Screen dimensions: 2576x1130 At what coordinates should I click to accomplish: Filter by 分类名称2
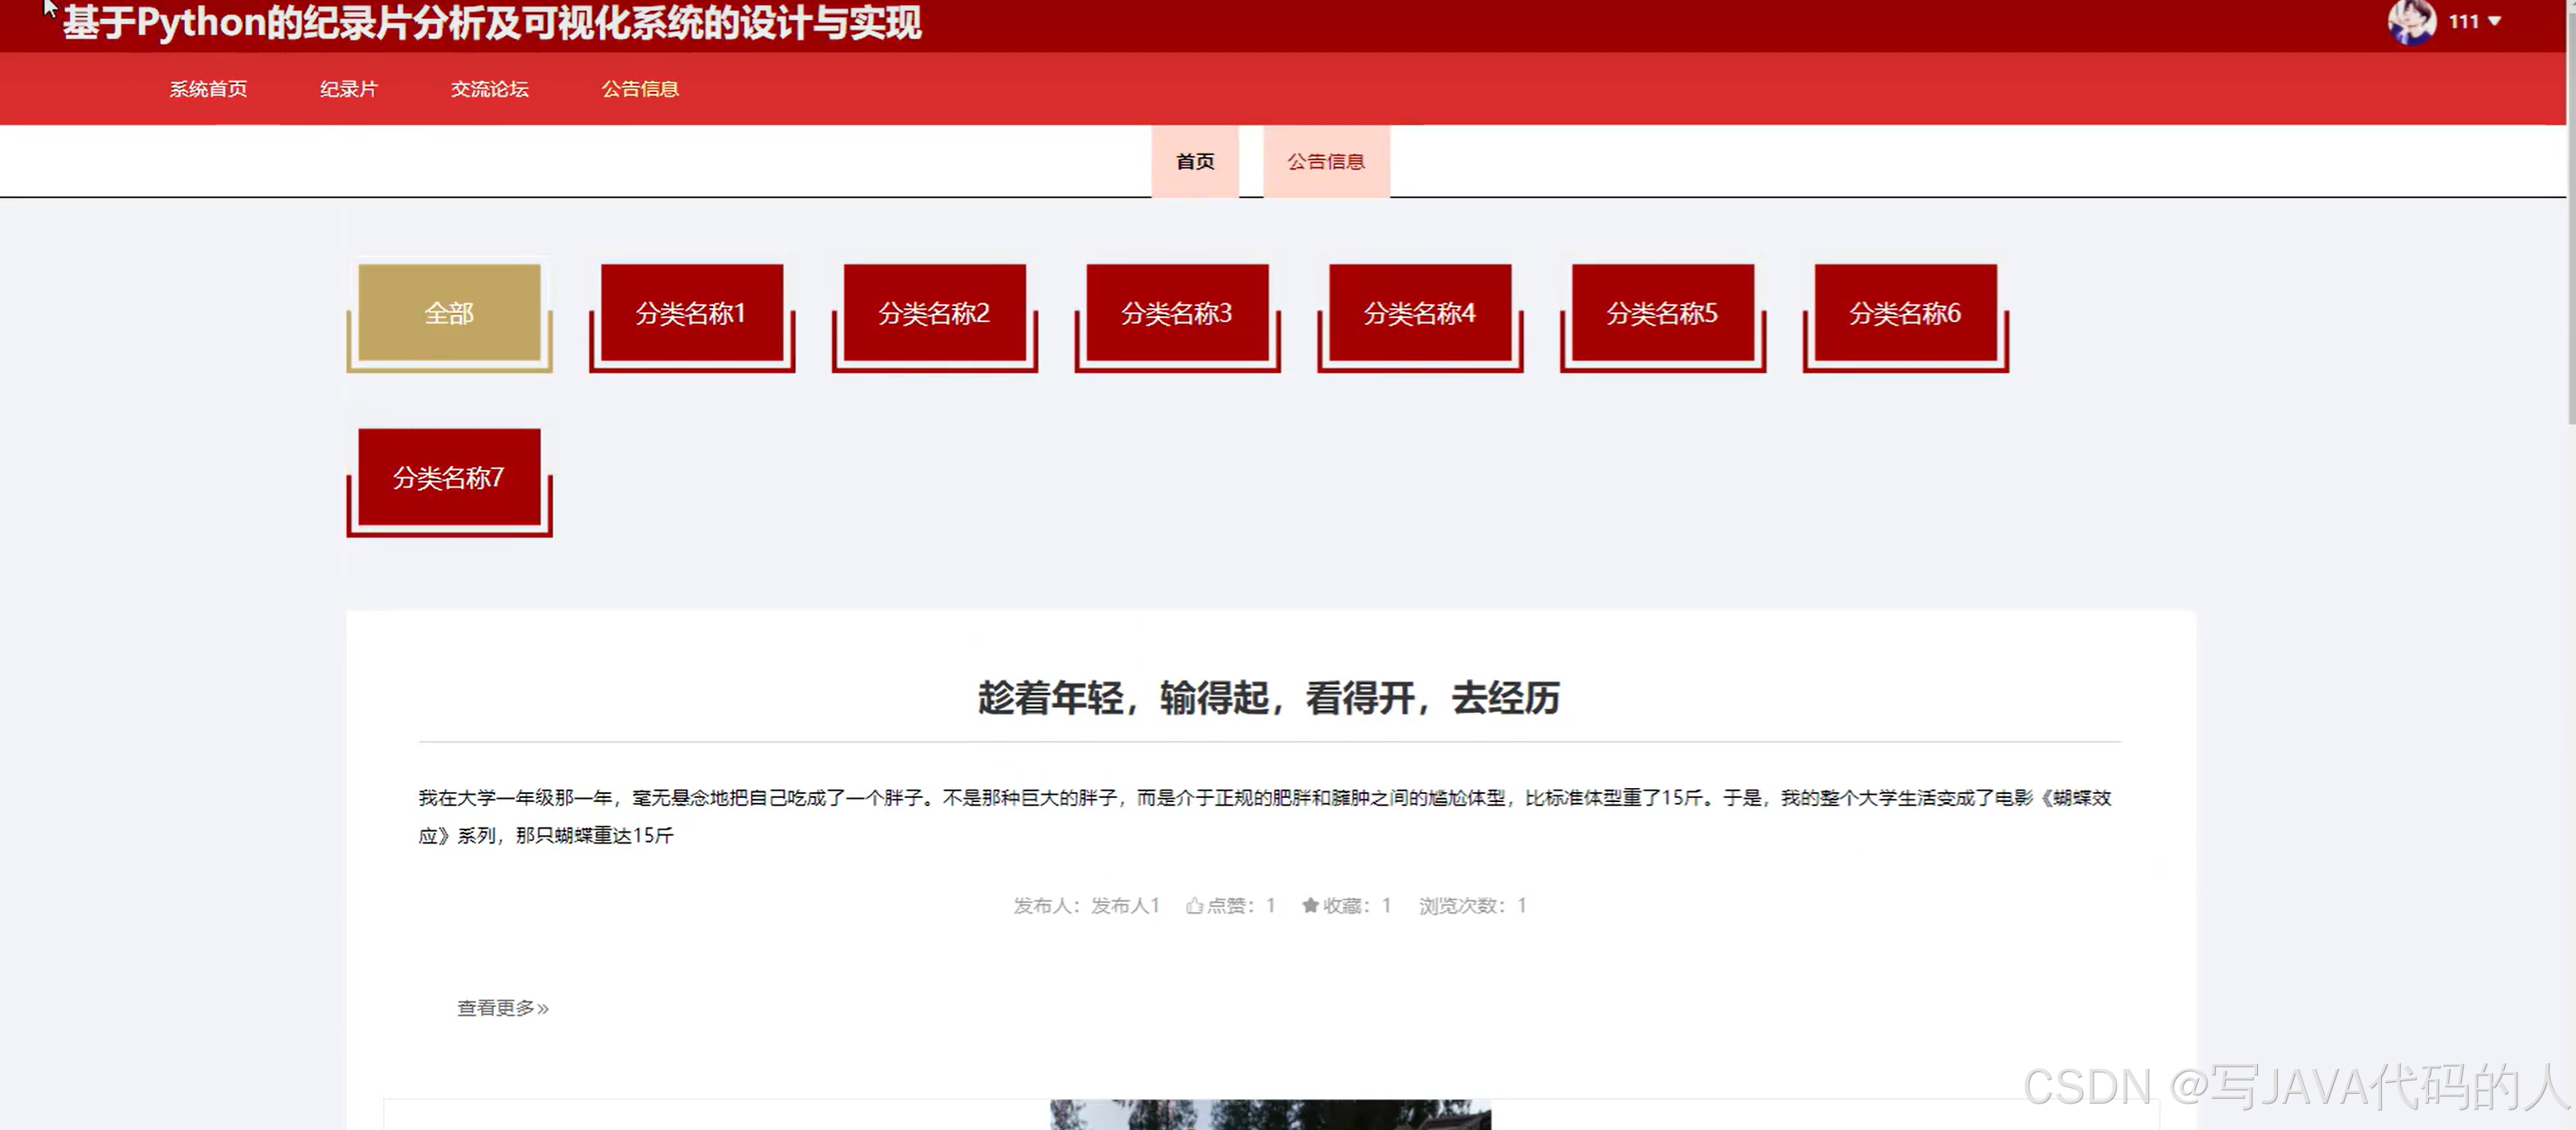pos(934,313)
